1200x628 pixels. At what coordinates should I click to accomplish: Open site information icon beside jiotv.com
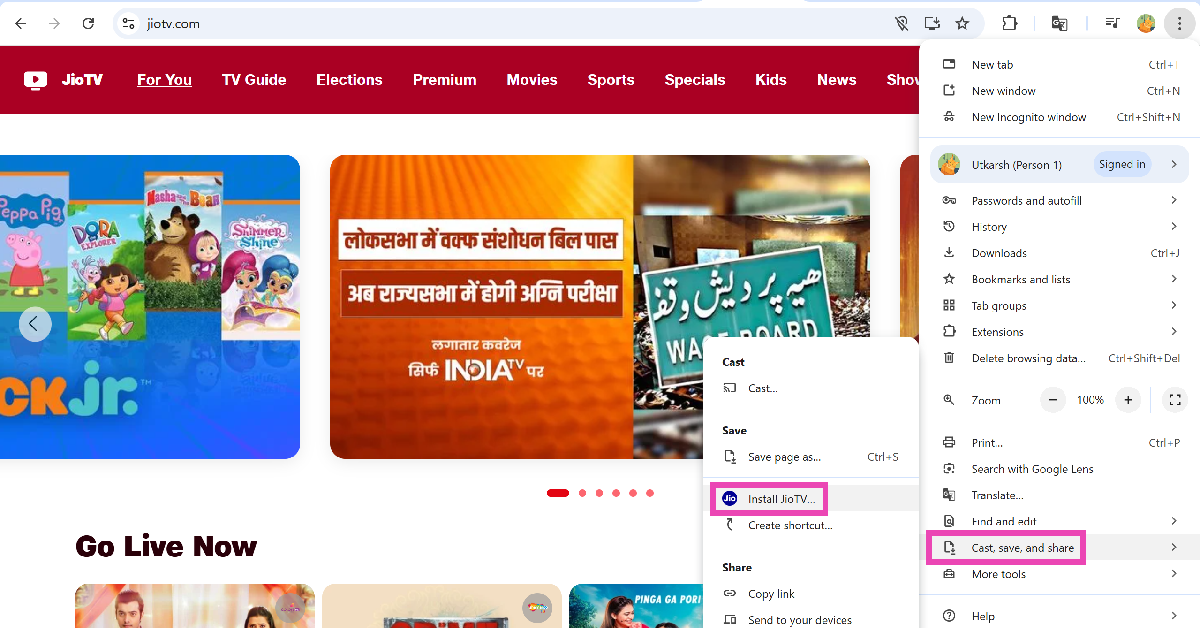(127, 23)
